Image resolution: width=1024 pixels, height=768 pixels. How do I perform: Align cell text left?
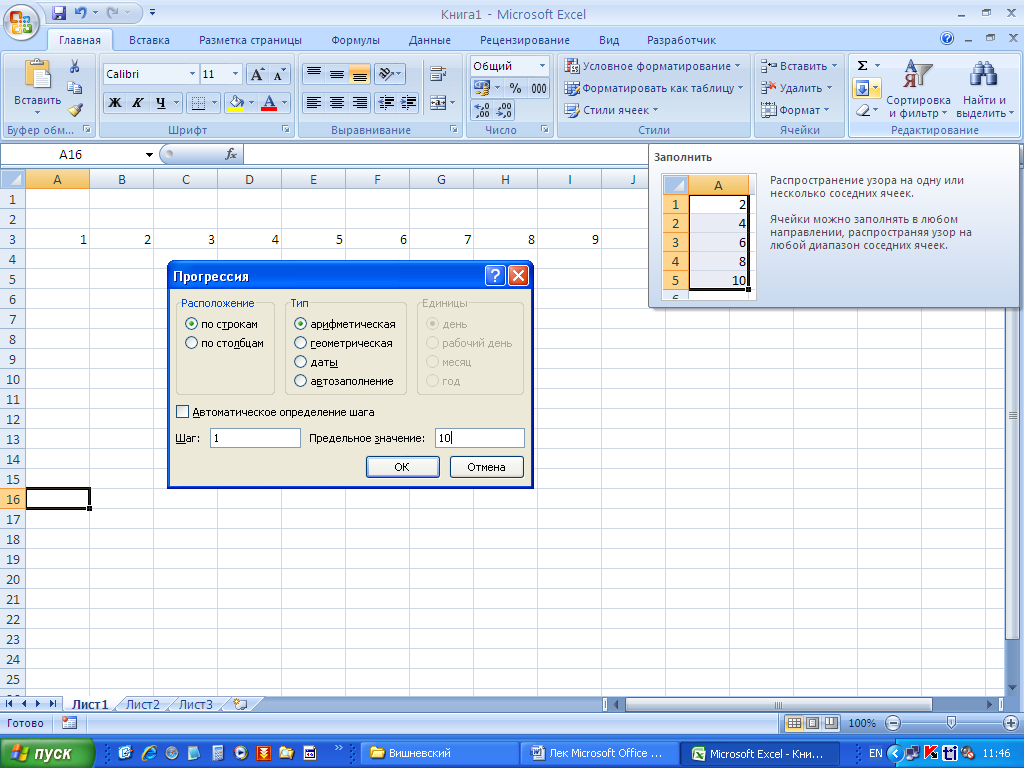coord(314,103)
